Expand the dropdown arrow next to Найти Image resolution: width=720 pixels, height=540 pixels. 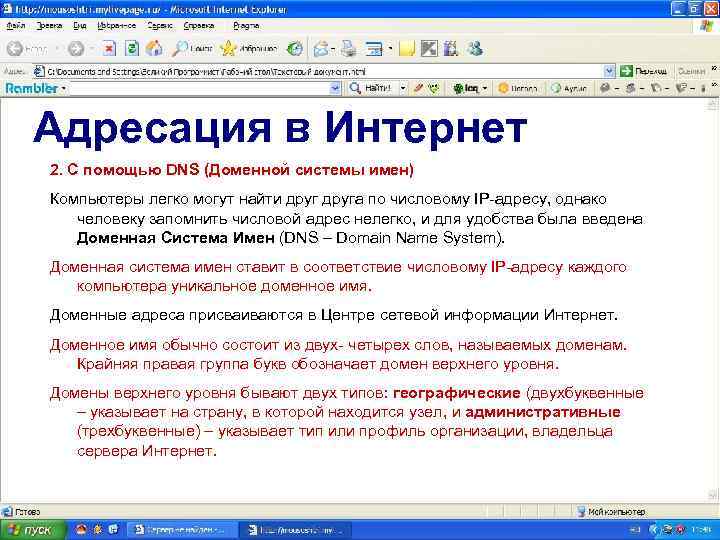tap(403, 88)
